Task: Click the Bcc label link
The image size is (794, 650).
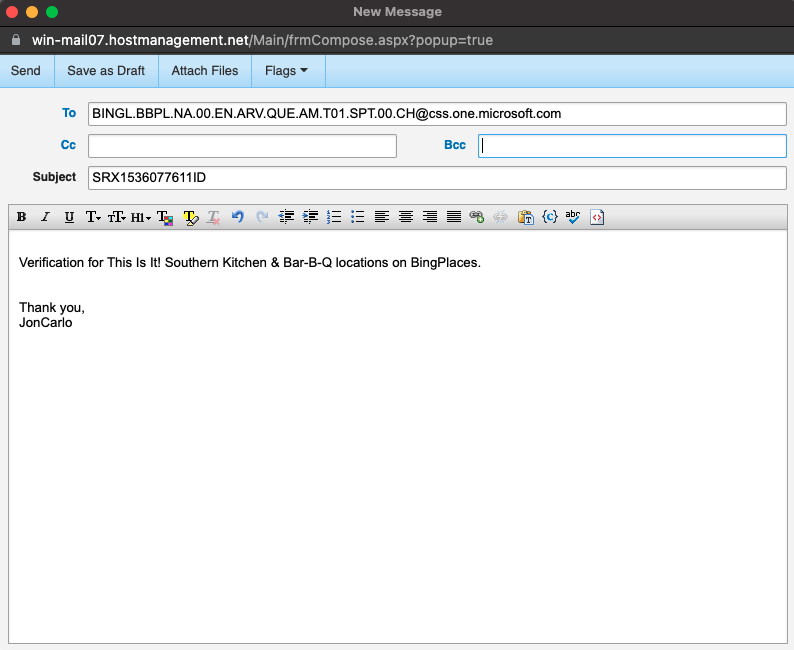Action: [x=455, y=145]
